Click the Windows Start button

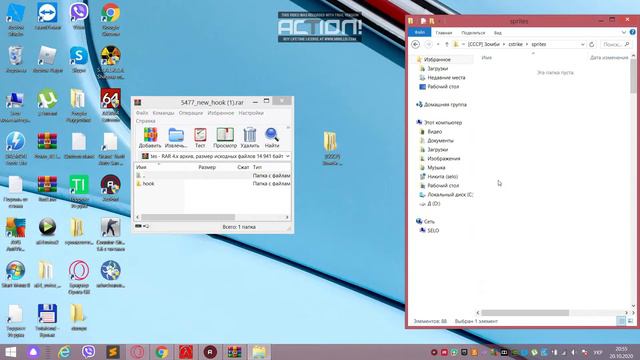click(11, 352)
